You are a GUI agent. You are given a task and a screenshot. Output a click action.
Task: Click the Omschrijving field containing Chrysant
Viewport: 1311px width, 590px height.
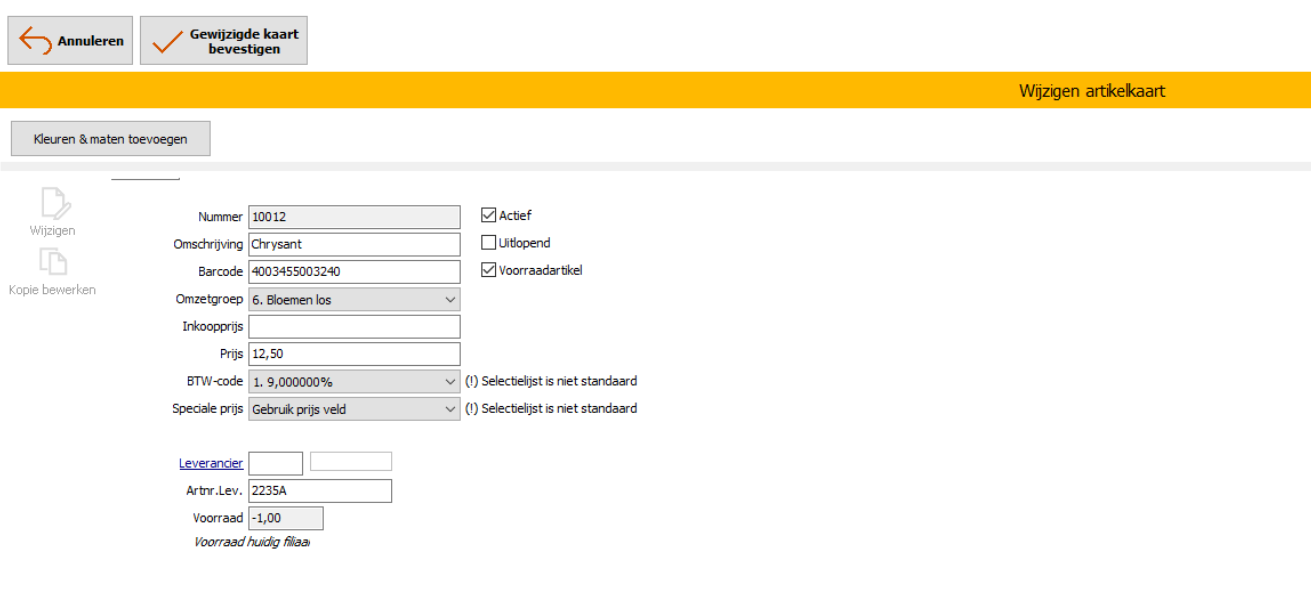pyautogui.click(x=354, y=244)
